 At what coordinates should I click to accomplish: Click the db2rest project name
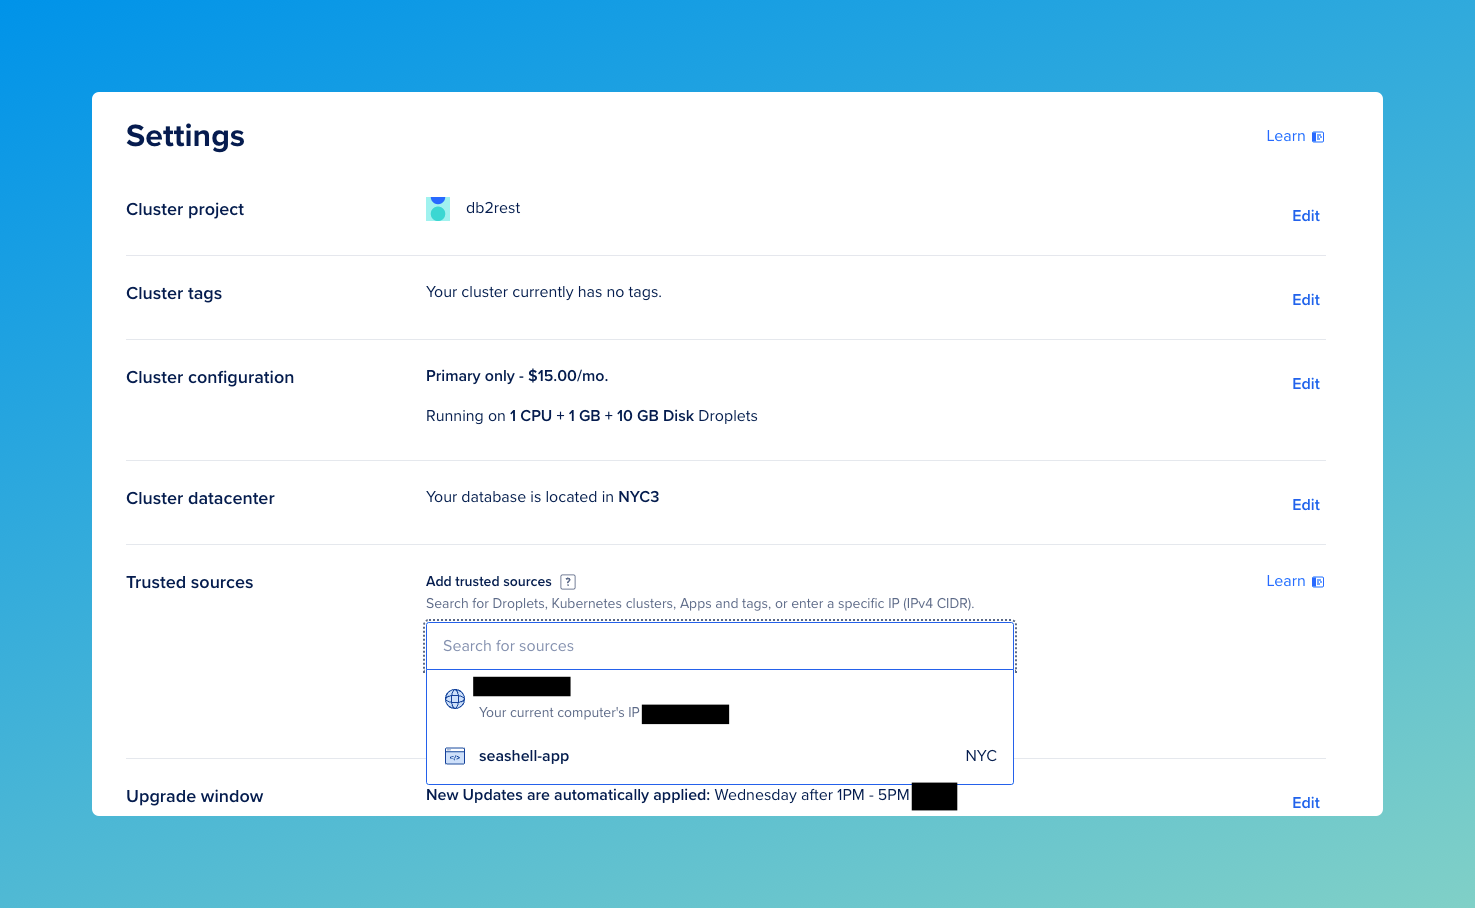point(493,208)
